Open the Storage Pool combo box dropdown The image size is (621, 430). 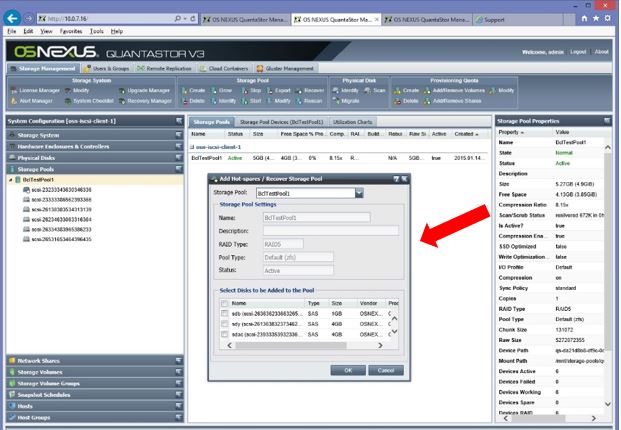(x=359, y=191)
